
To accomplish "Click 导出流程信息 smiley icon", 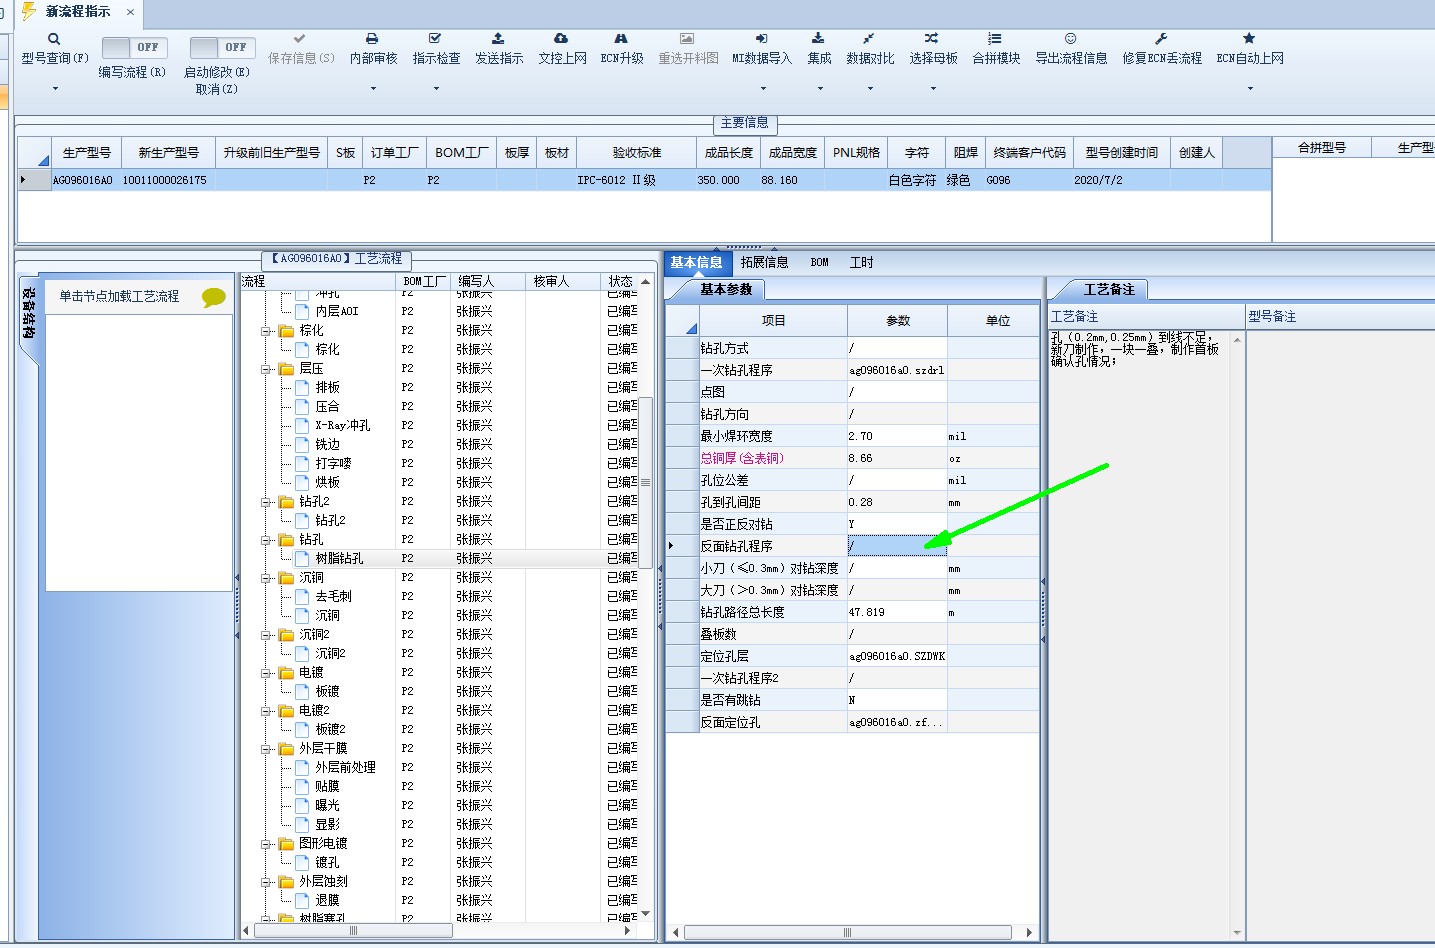I will click(1070, 39).
